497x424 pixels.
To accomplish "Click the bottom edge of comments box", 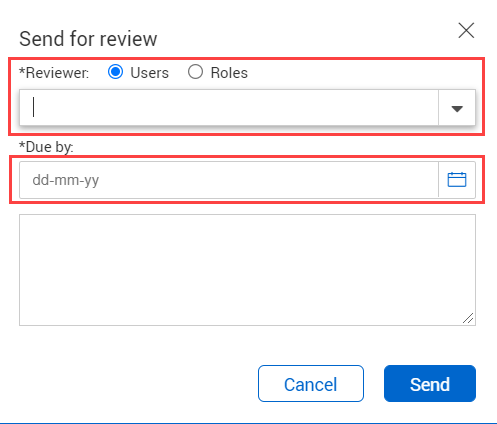I will 247,325.
